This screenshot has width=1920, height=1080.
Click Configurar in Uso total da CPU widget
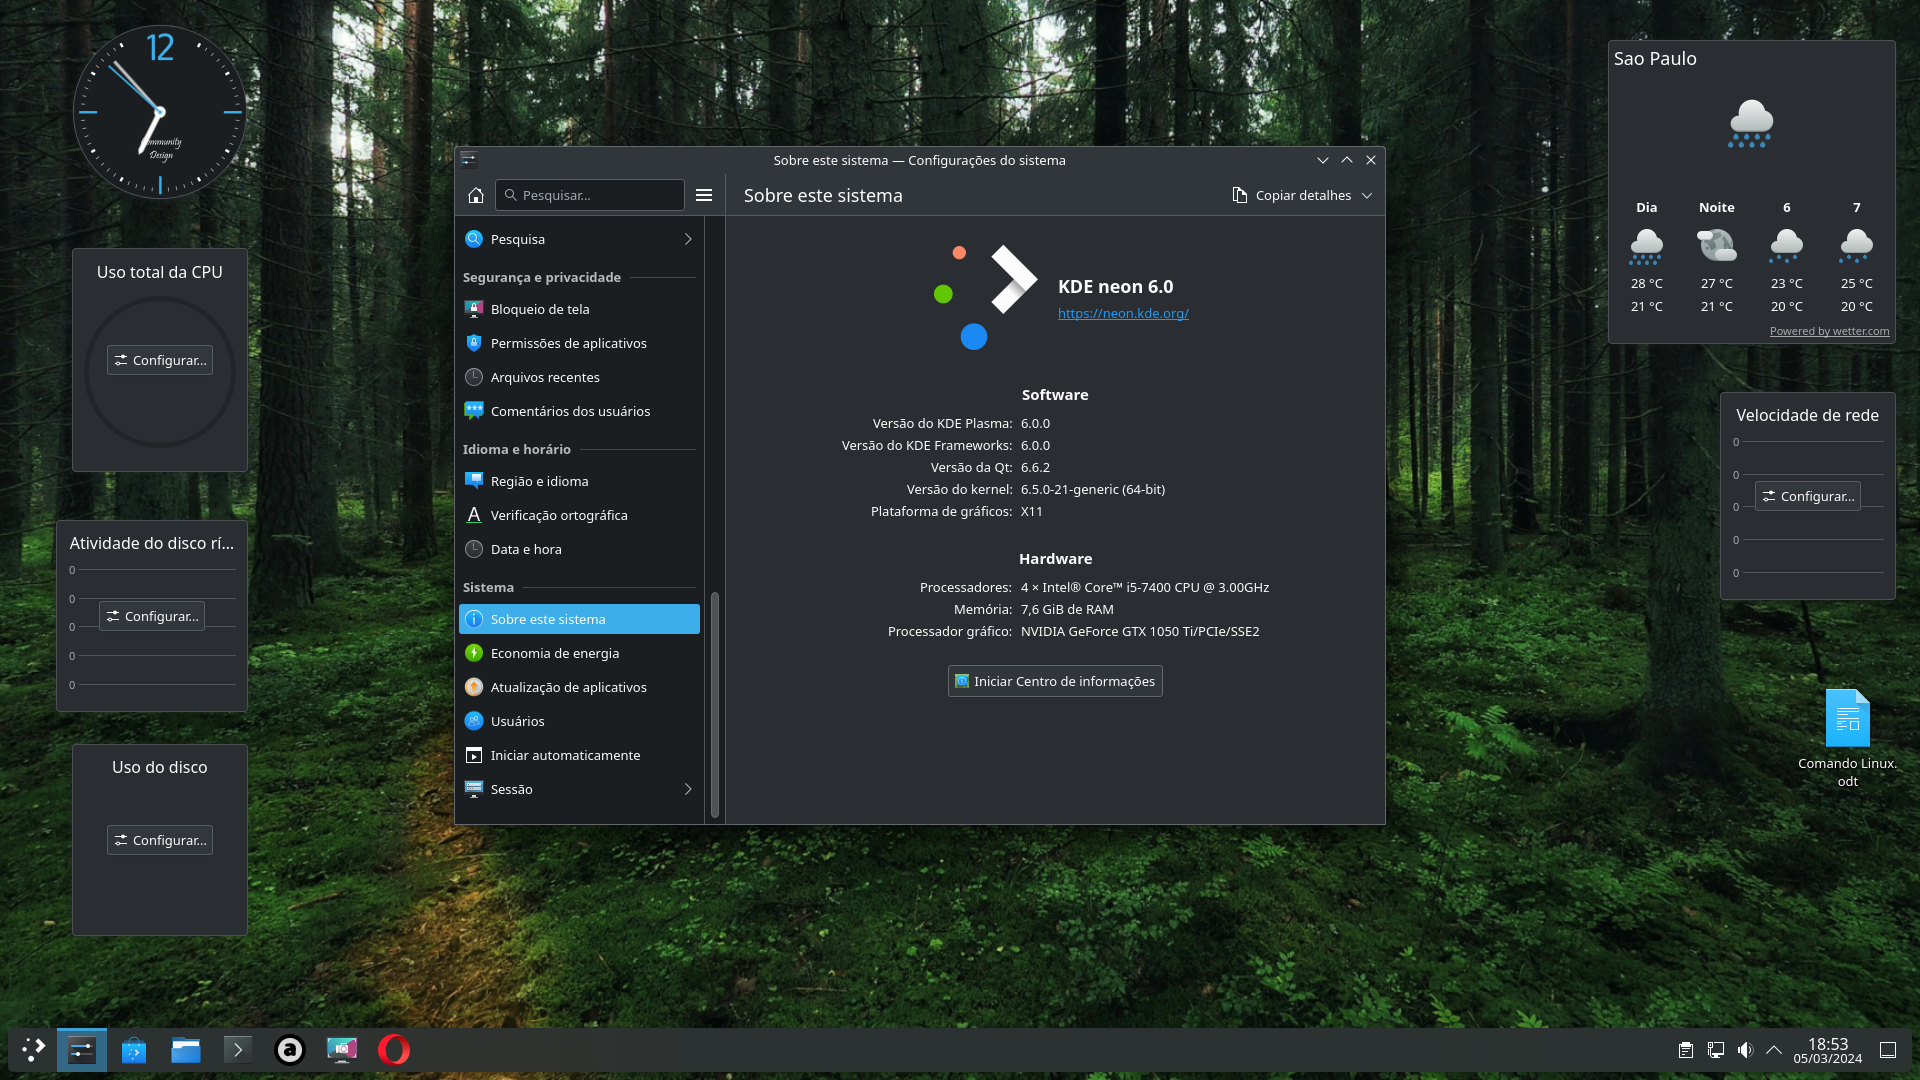click(x=160, y=360)
